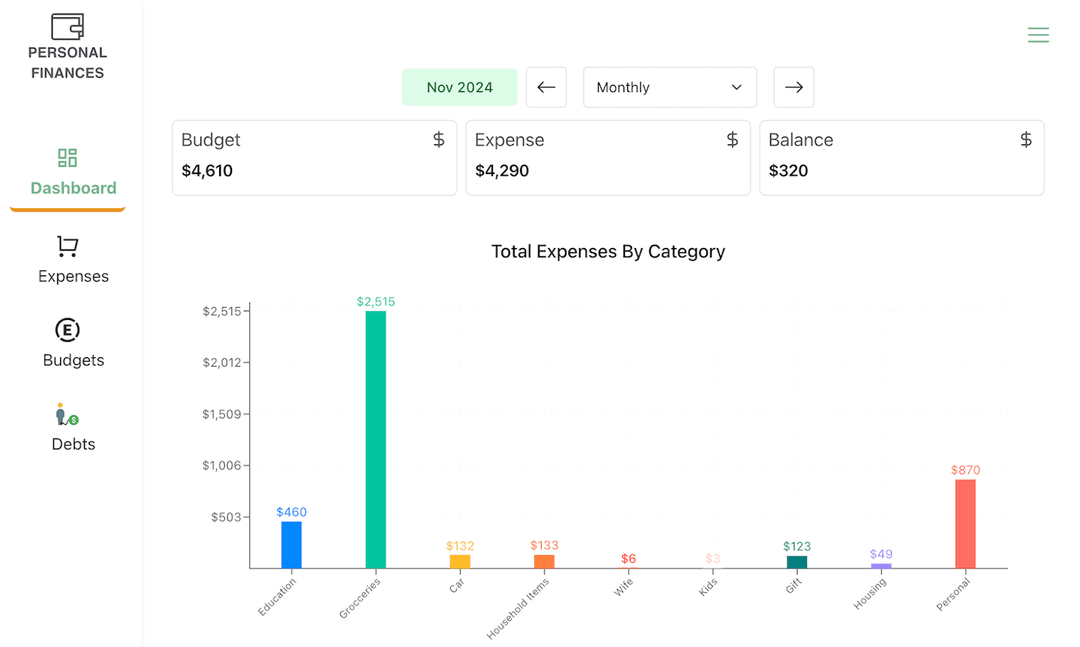Click the dollar icon on the Budget card

coord(438,140)
